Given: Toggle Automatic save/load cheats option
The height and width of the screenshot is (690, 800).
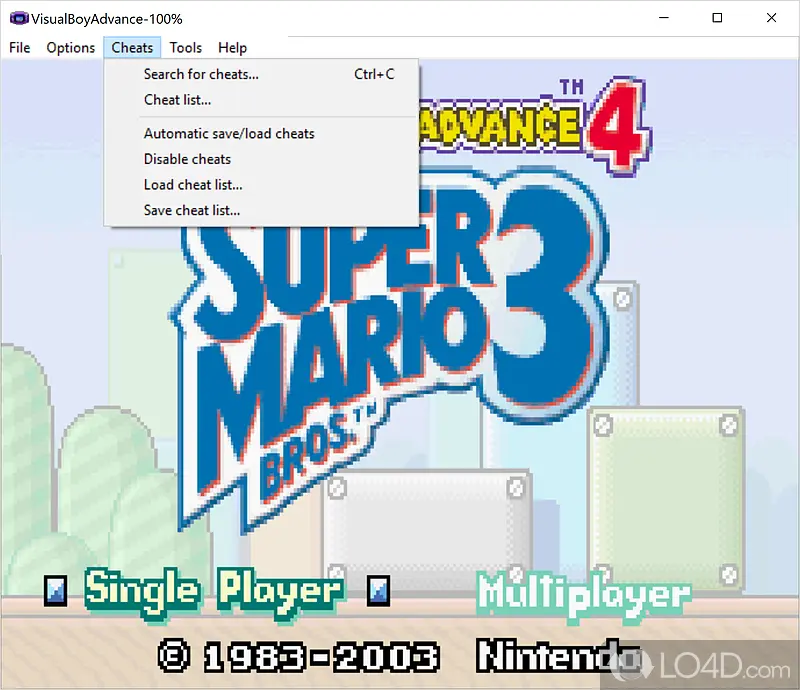Looking at the screenshot, I should tap(229, 133).
